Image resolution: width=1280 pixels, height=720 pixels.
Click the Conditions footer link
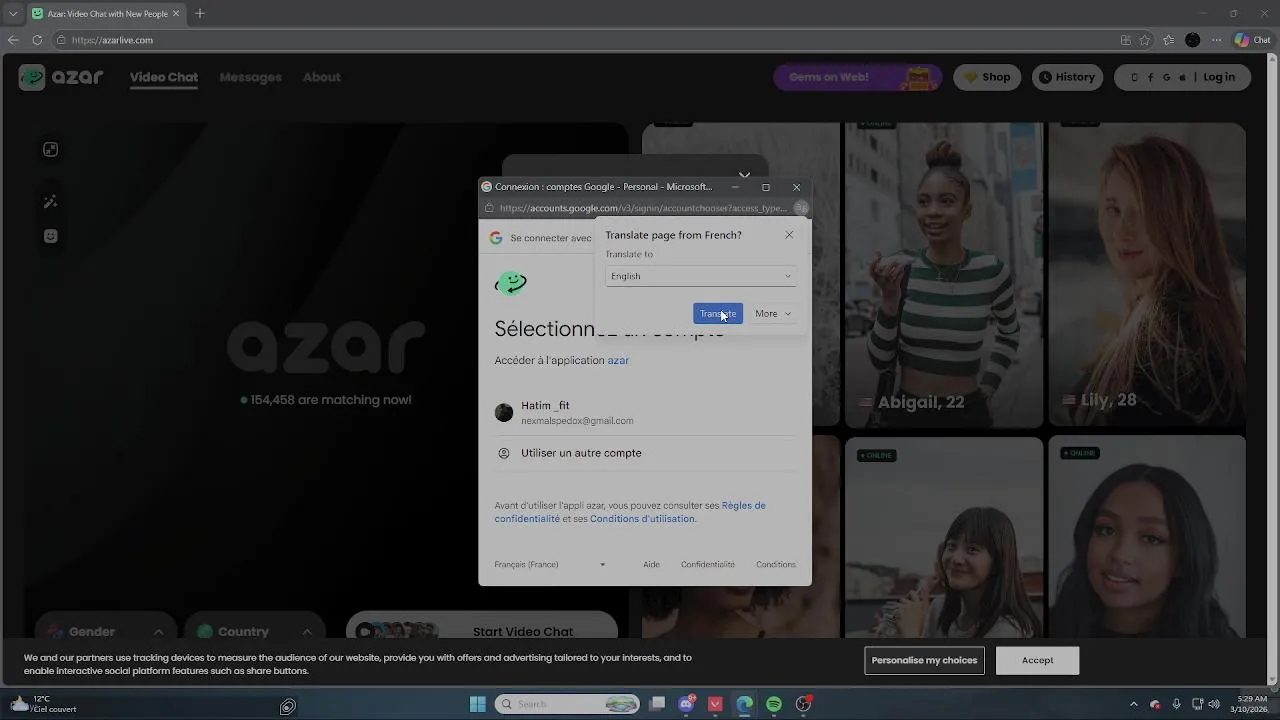[776, 565]
